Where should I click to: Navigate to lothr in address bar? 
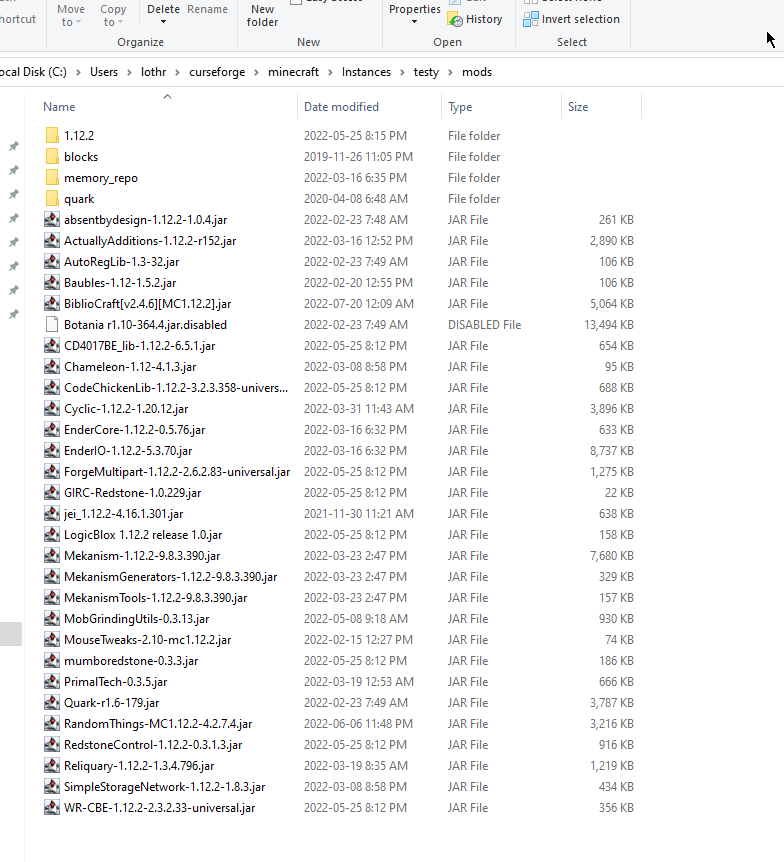(153, 72)
